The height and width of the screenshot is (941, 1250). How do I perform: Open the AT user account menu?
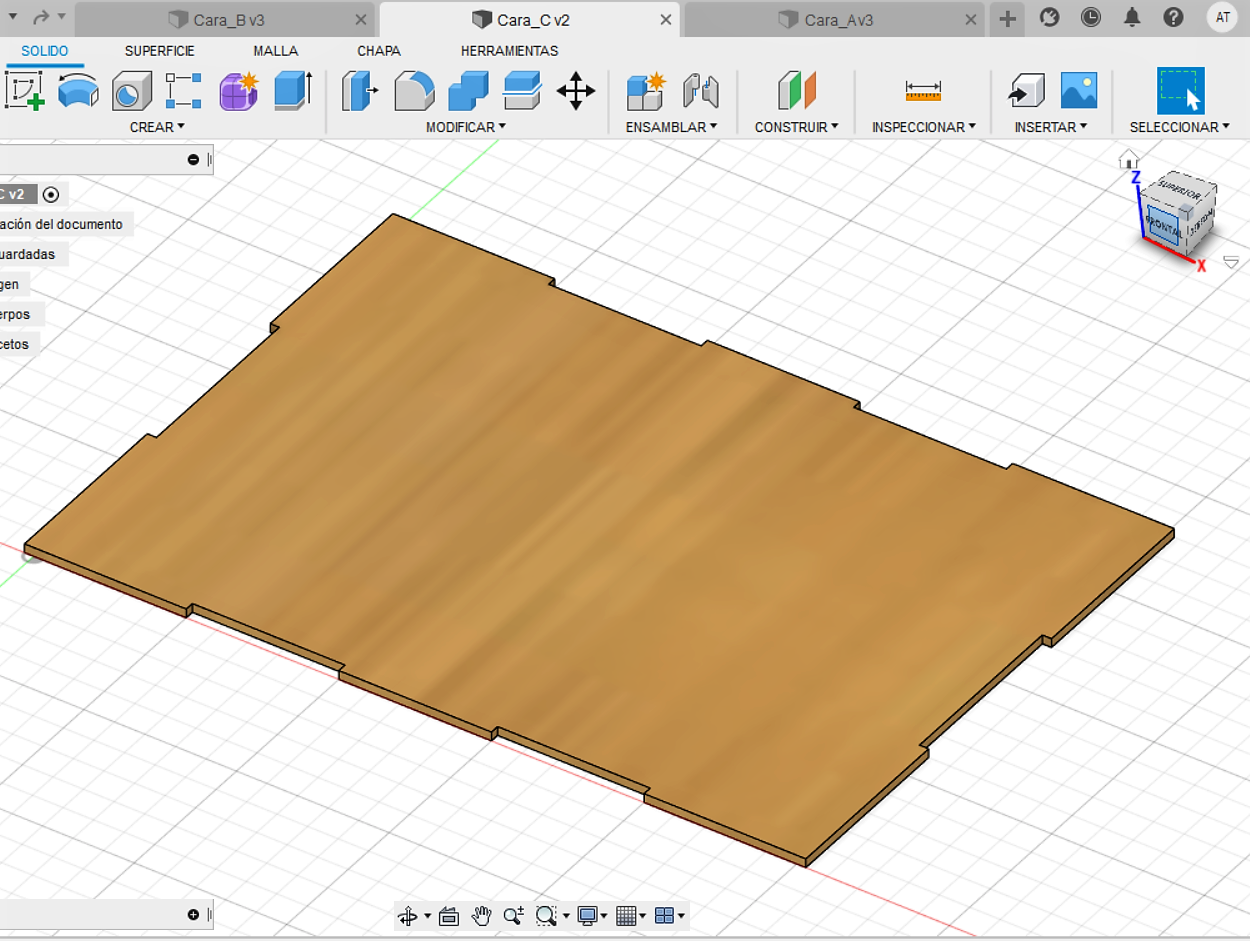point(1223,17)
